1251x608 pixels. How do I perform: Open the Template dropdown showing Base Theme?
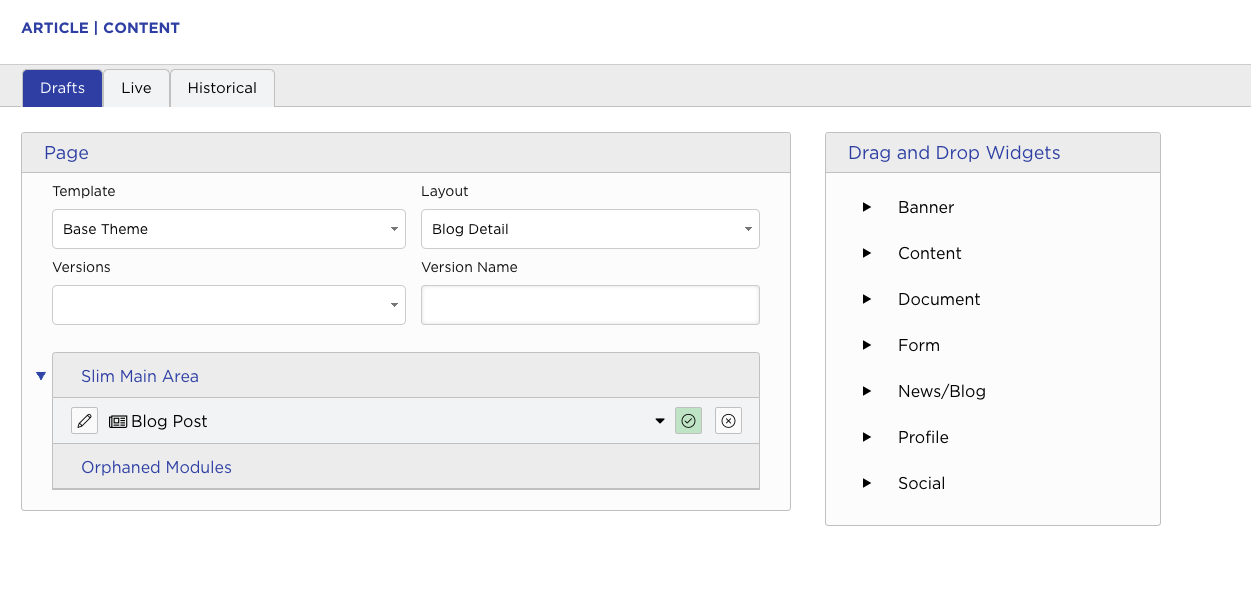point(229,229)
